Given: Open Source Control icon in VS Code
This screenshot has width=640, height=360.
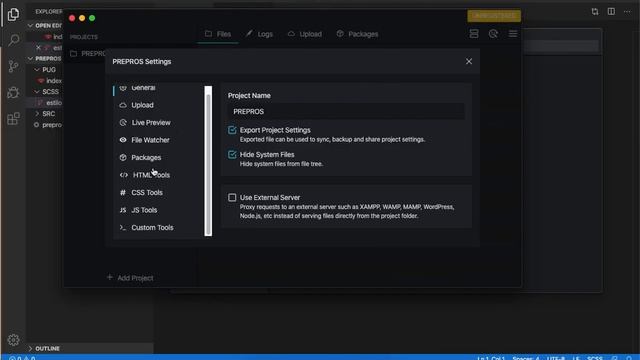Looking at the screenshot, I should (x=13, y=66).
